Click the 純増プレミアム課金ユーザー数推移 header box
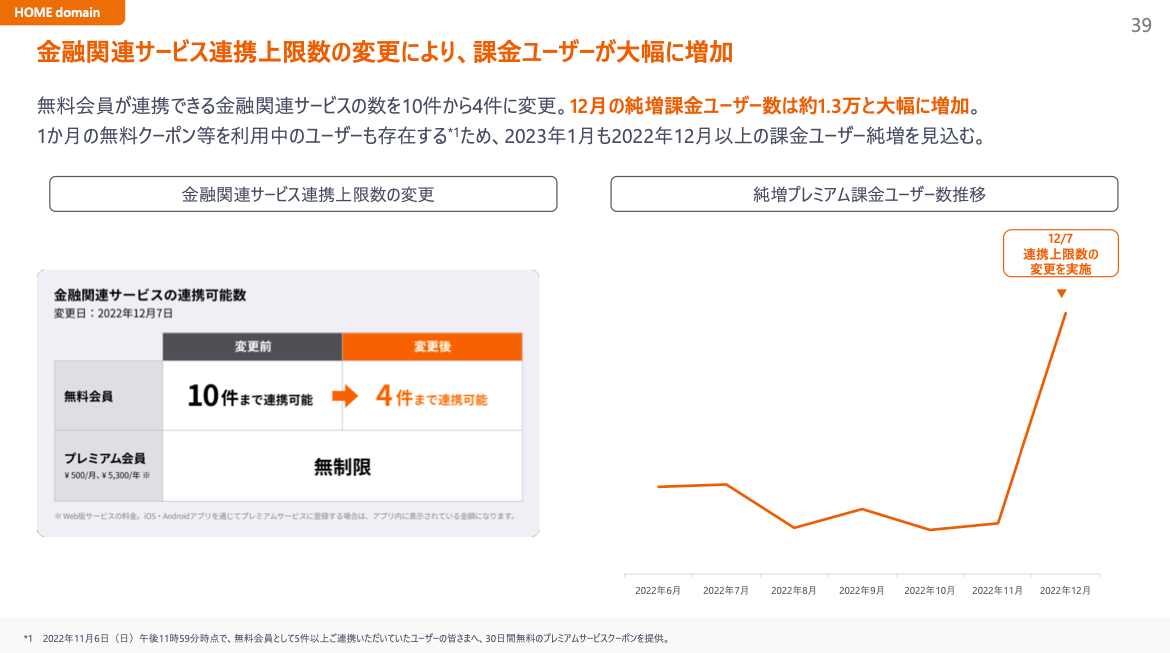Viewport: 1170px width, 653px height. pyautogui.click(x=864, y=194)
